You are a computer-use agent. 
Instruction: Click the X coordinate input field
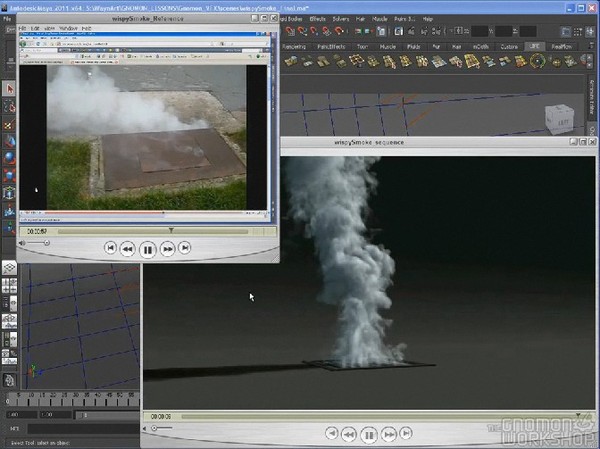tap(479, 31)
